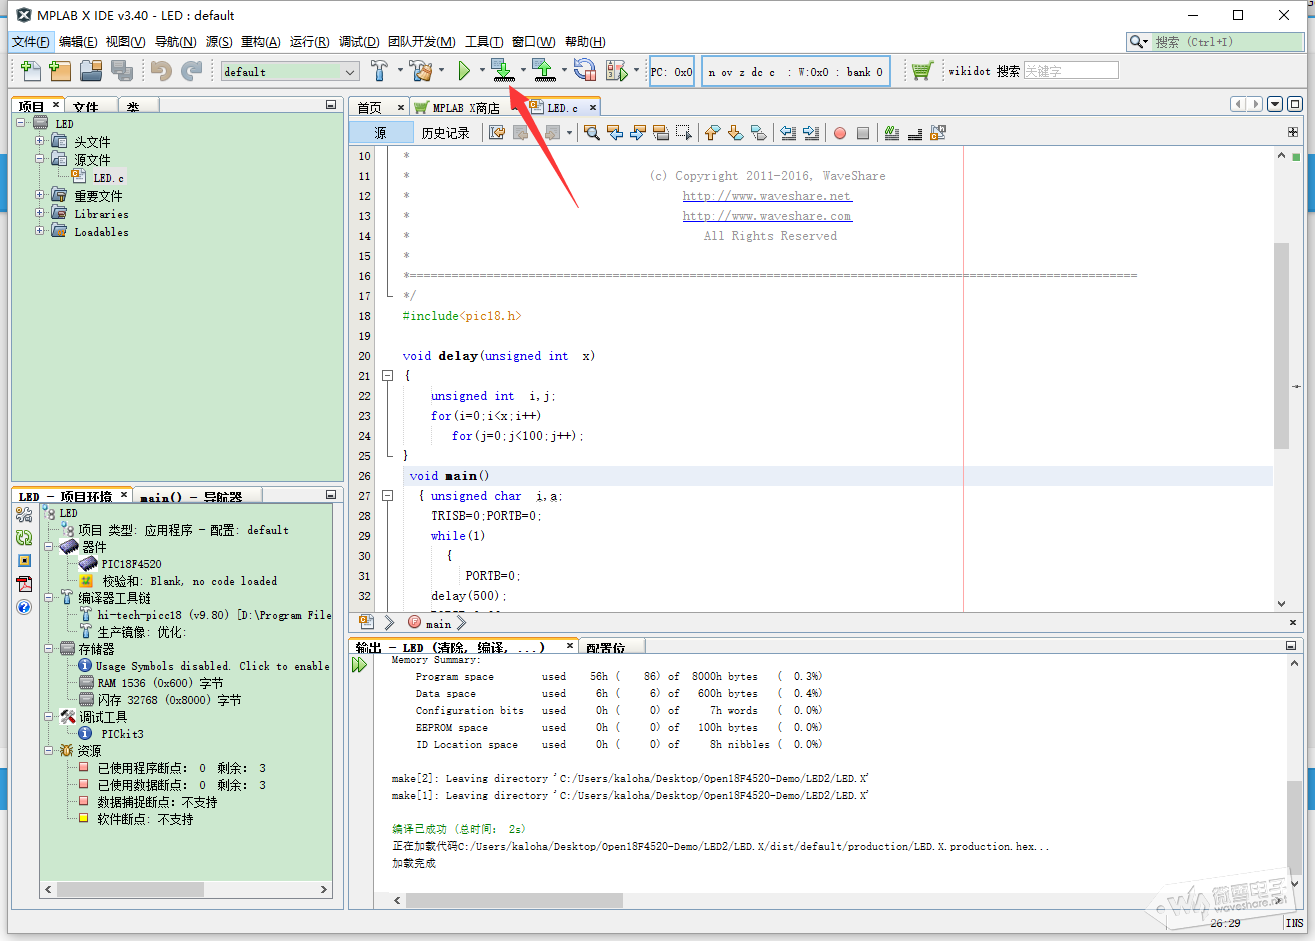
Task: Select the 源 source view button
Action: pyautogui.click(x=381, y=133)
